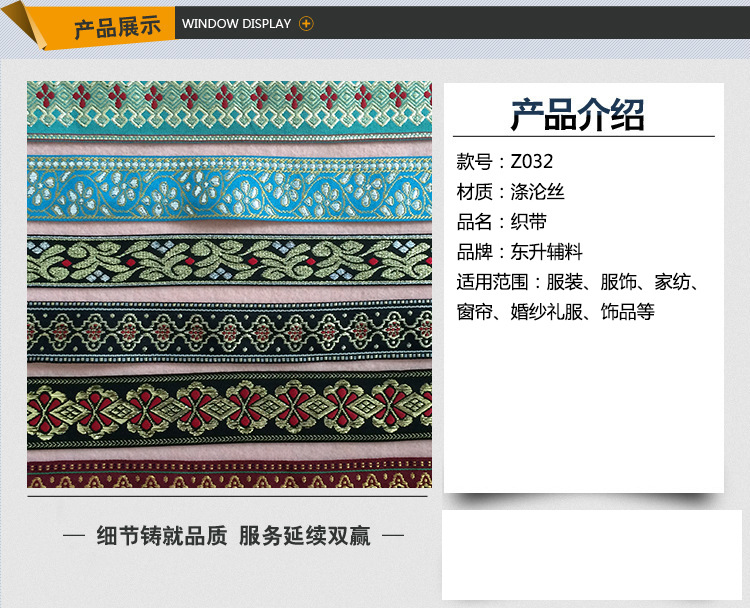Select the 材质:涤沦丝 line
Viewport: 750px width, 608px height.
click(510, 192)
